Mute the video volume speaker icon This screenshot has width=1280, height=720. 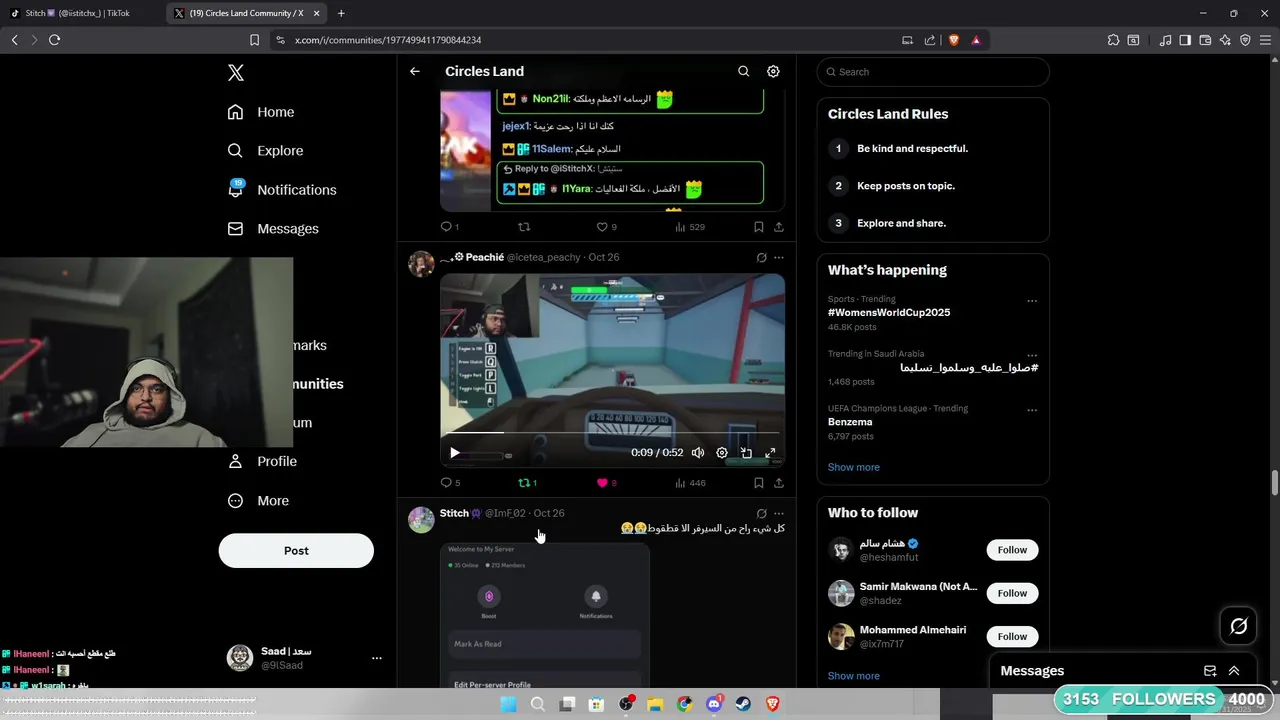[698, 453]
